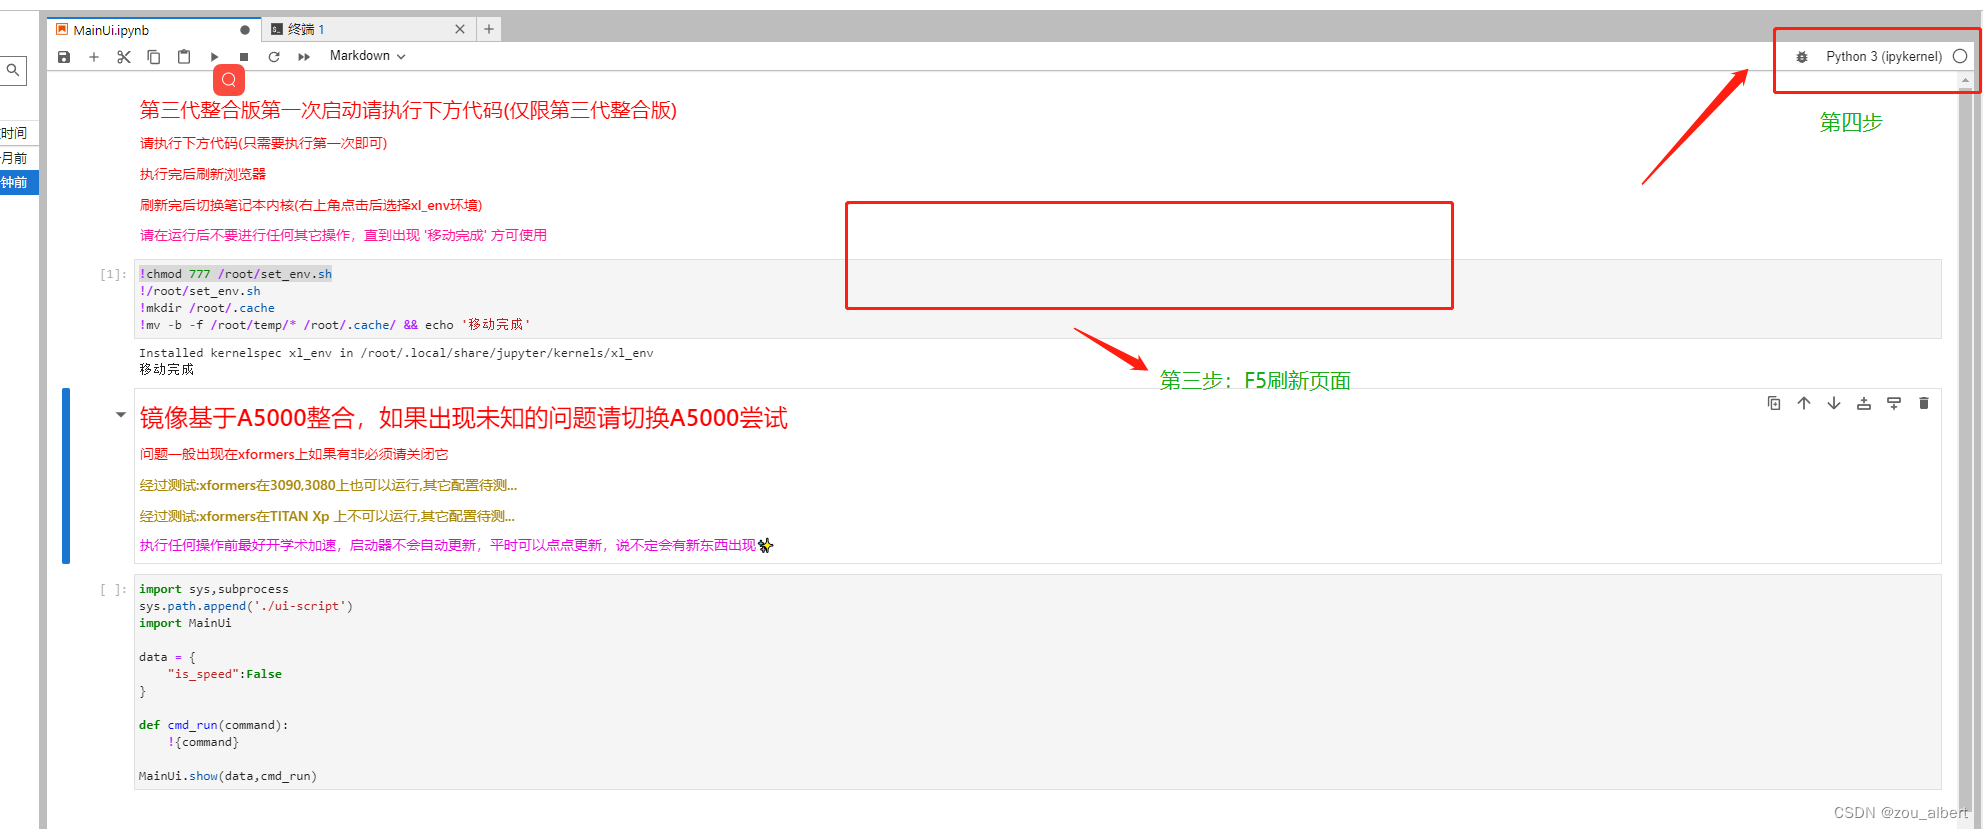This screenshot has width=1983, height=829.
Task: Click the import sys,subprocess code line
Action: tap(214, 589)
